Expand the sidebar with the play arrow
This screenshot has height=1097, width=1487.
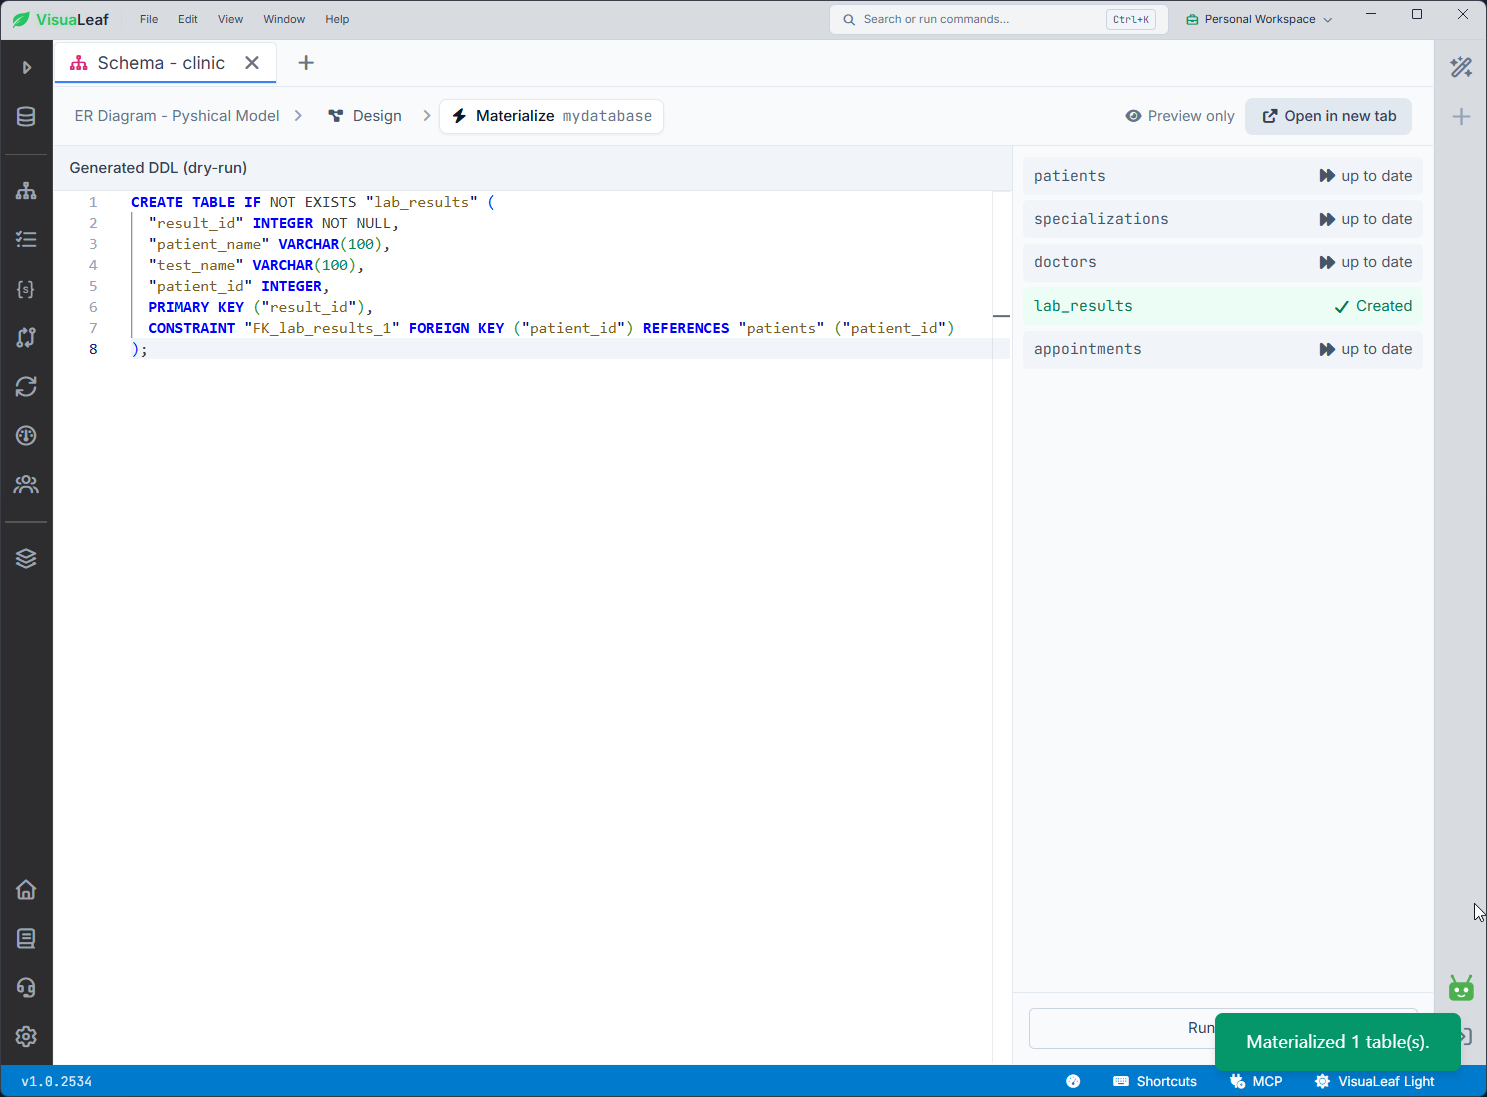pyautogui.click(x=27, y=68)
